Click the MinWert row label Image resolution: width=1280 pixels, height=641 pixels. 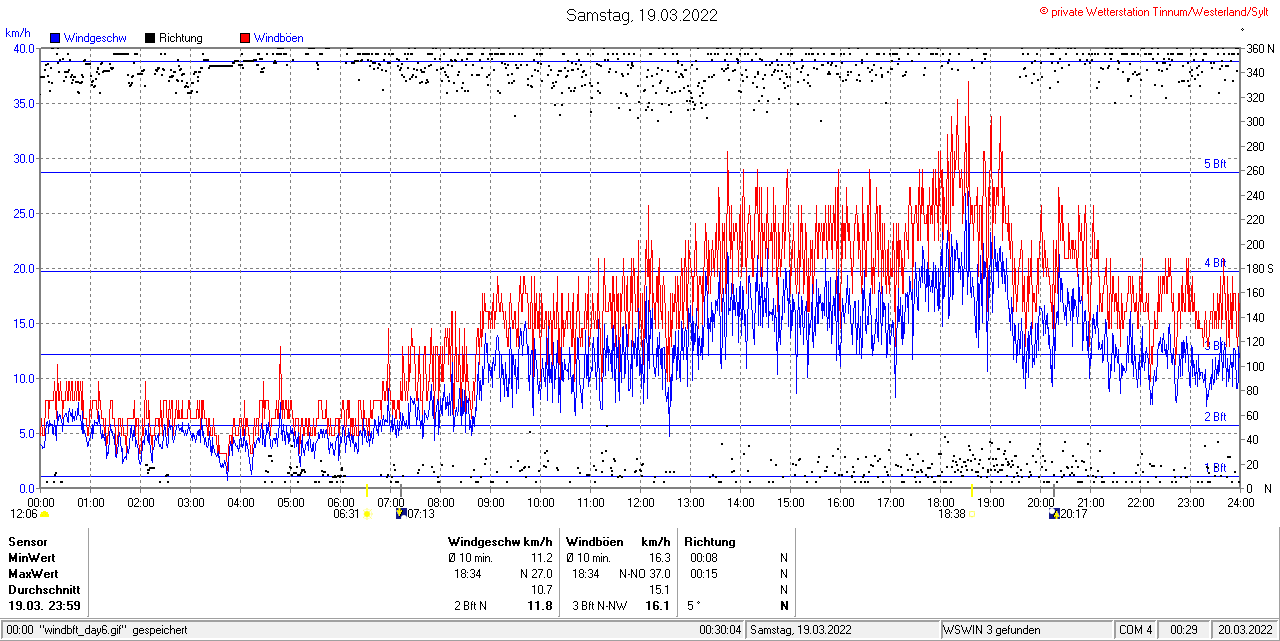pos(32,558)
